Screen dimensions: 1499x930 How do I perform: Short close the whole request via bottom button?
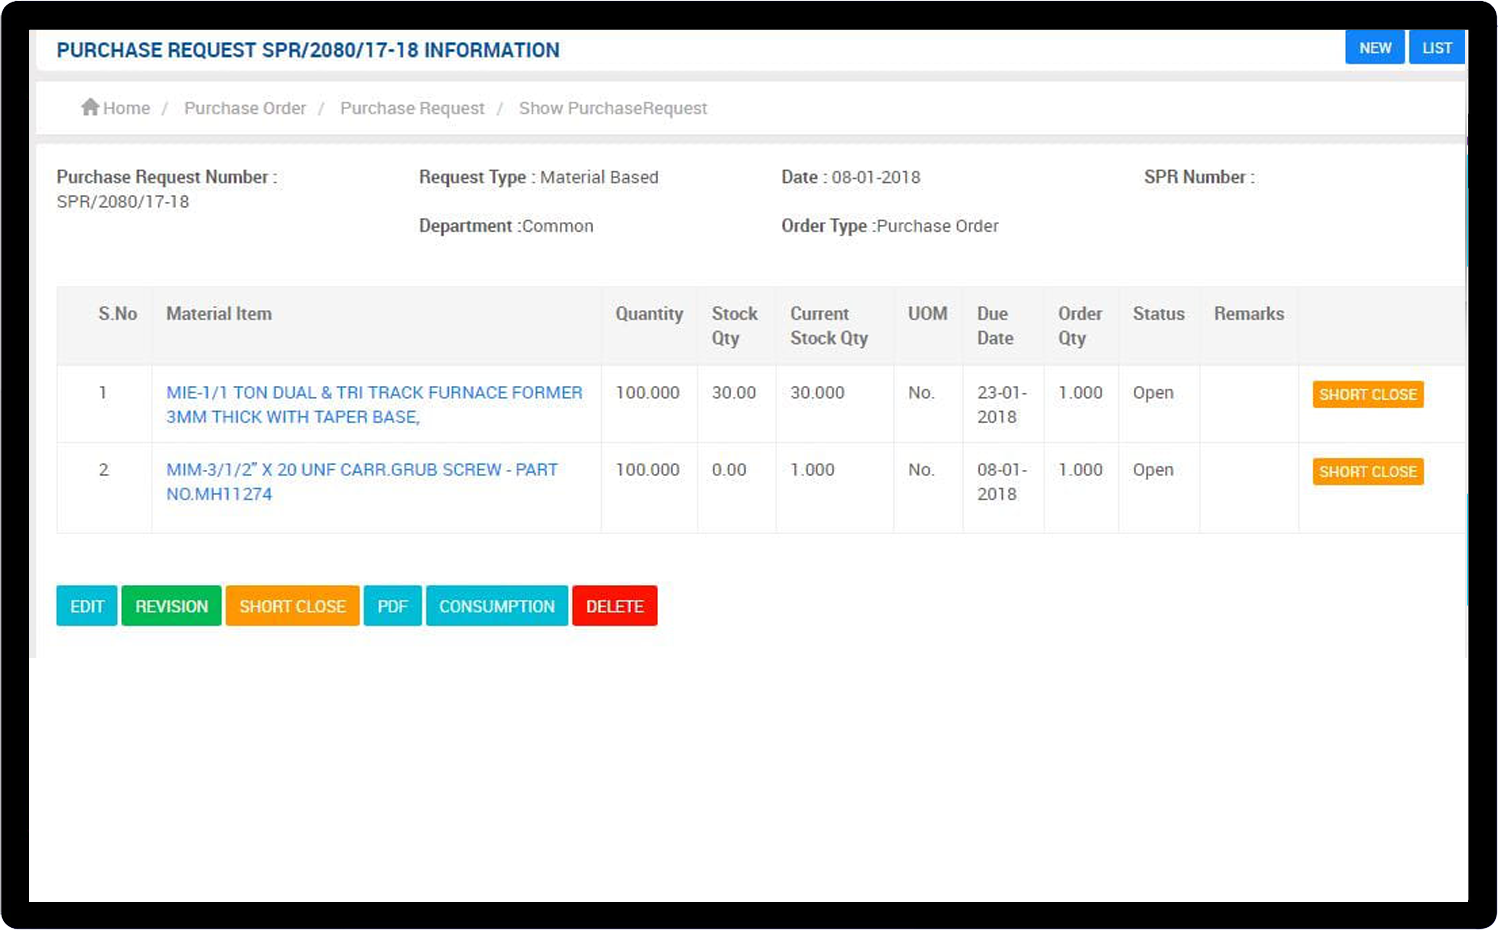(x=292, y=606)
